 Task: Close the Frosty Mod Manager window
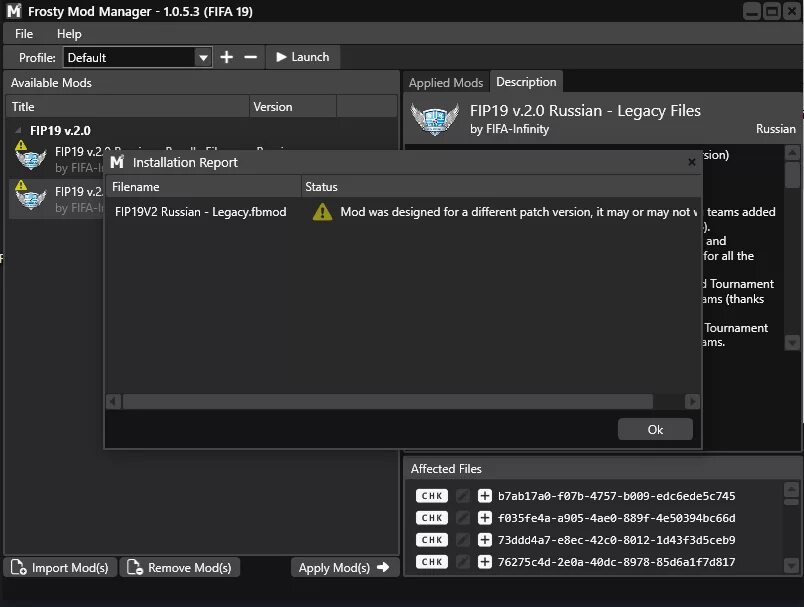(x=792, y=11)
